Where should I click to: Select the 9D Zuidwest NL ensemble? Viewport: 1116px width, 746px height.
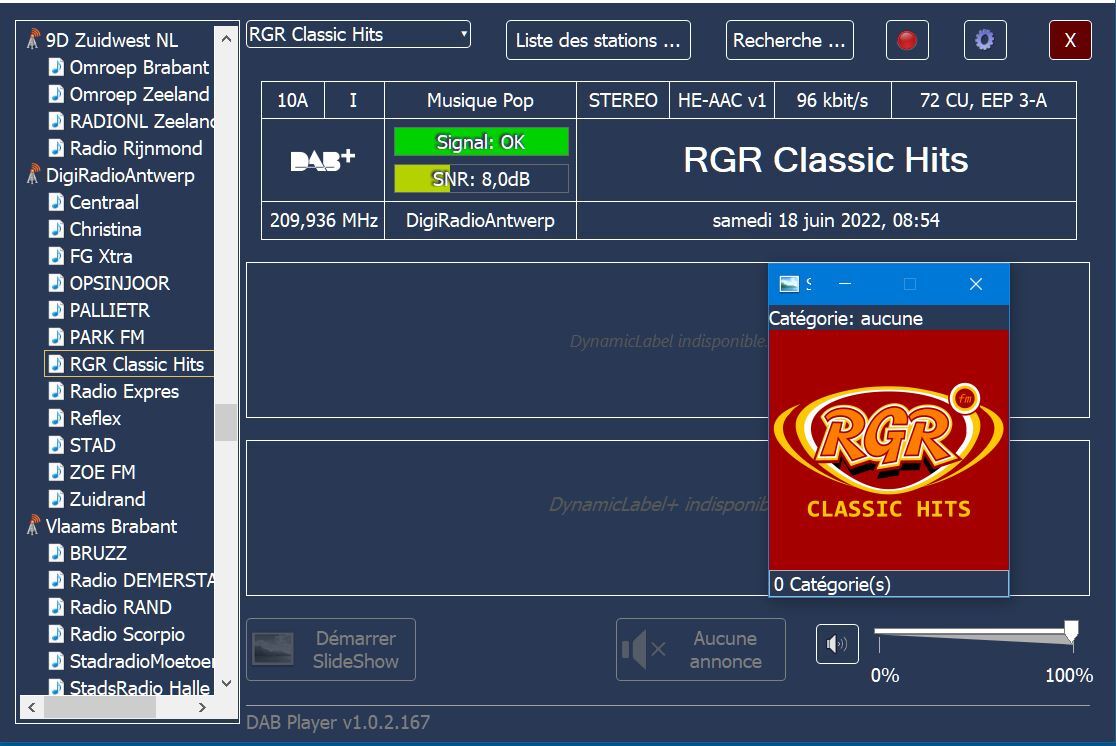click(111, 40)
